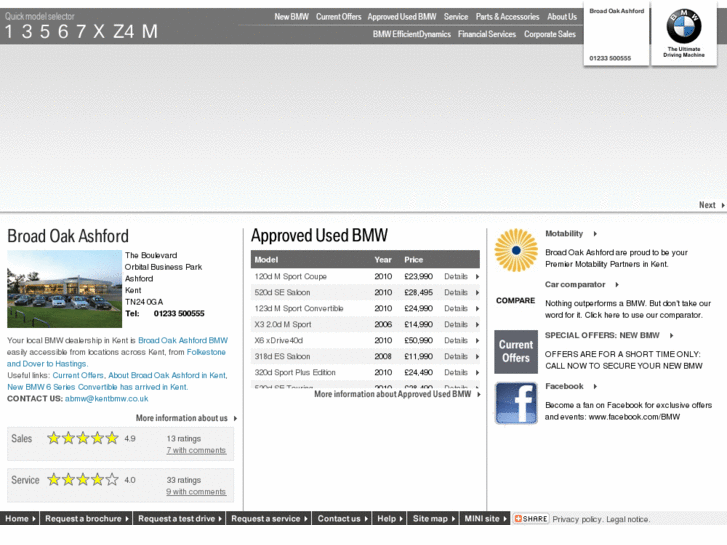Click Request a brochure button
727x545 pixels.
tap(87, 519)
